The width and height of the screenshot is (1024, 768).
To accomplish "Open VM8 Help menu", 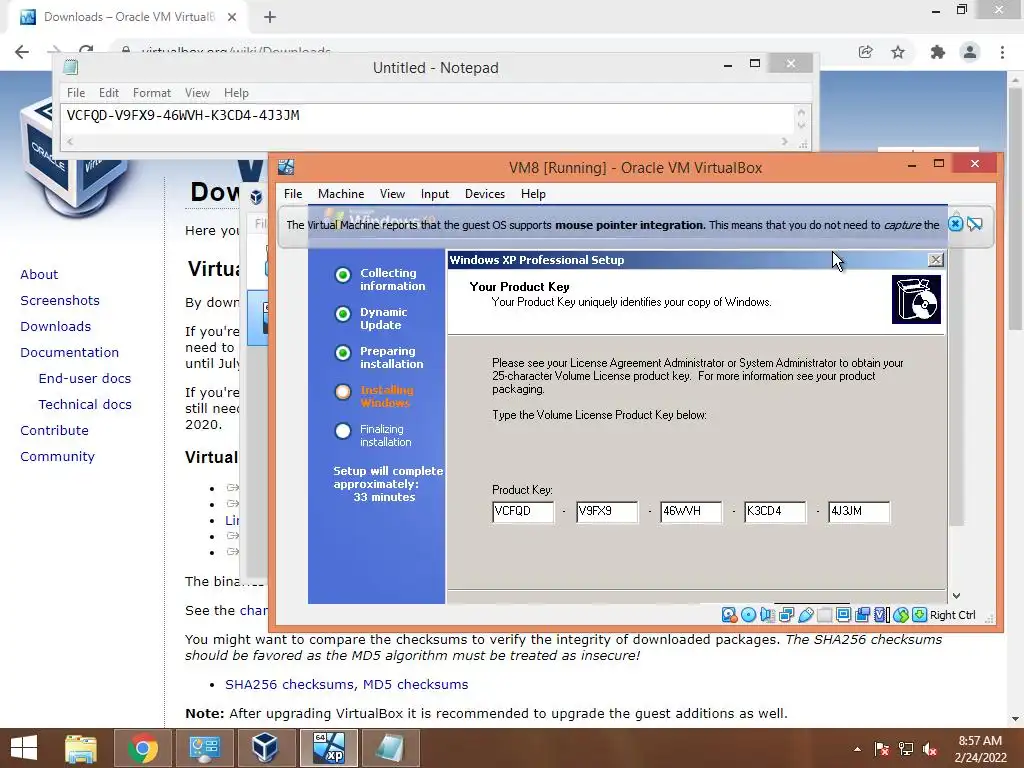I will click(x=533, y=194).
